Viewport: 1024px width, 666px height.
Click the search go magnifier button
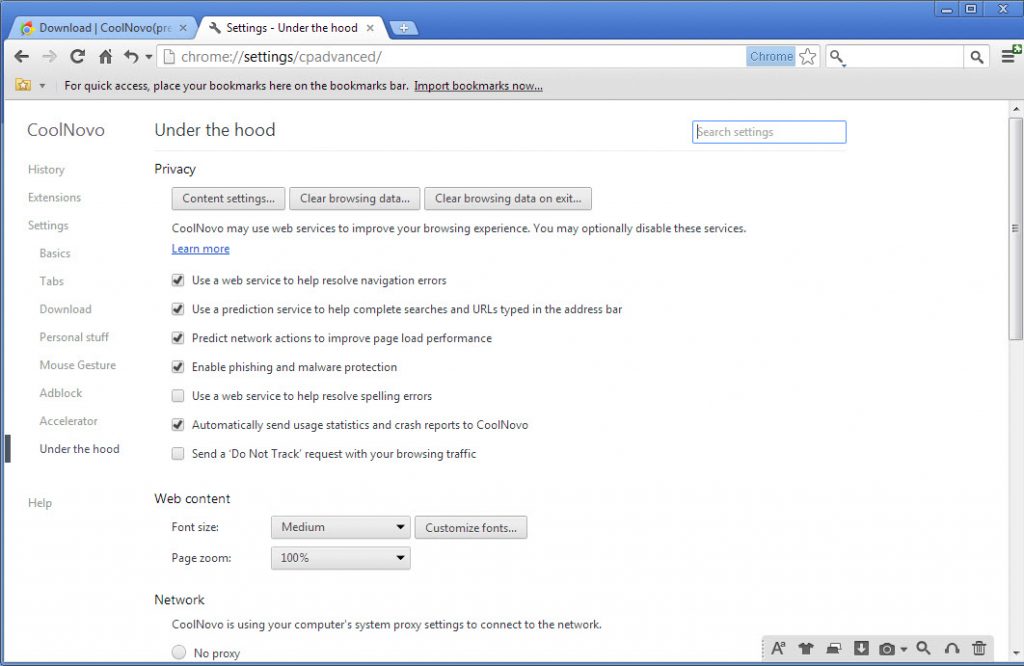976,57
